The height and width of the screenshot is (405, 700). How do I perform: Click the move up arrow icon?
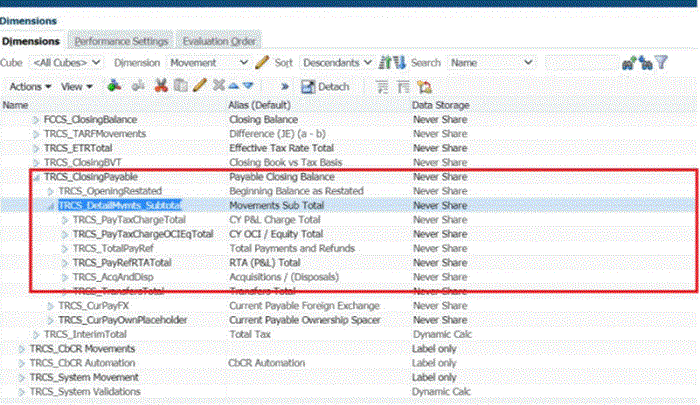point(233,86)
